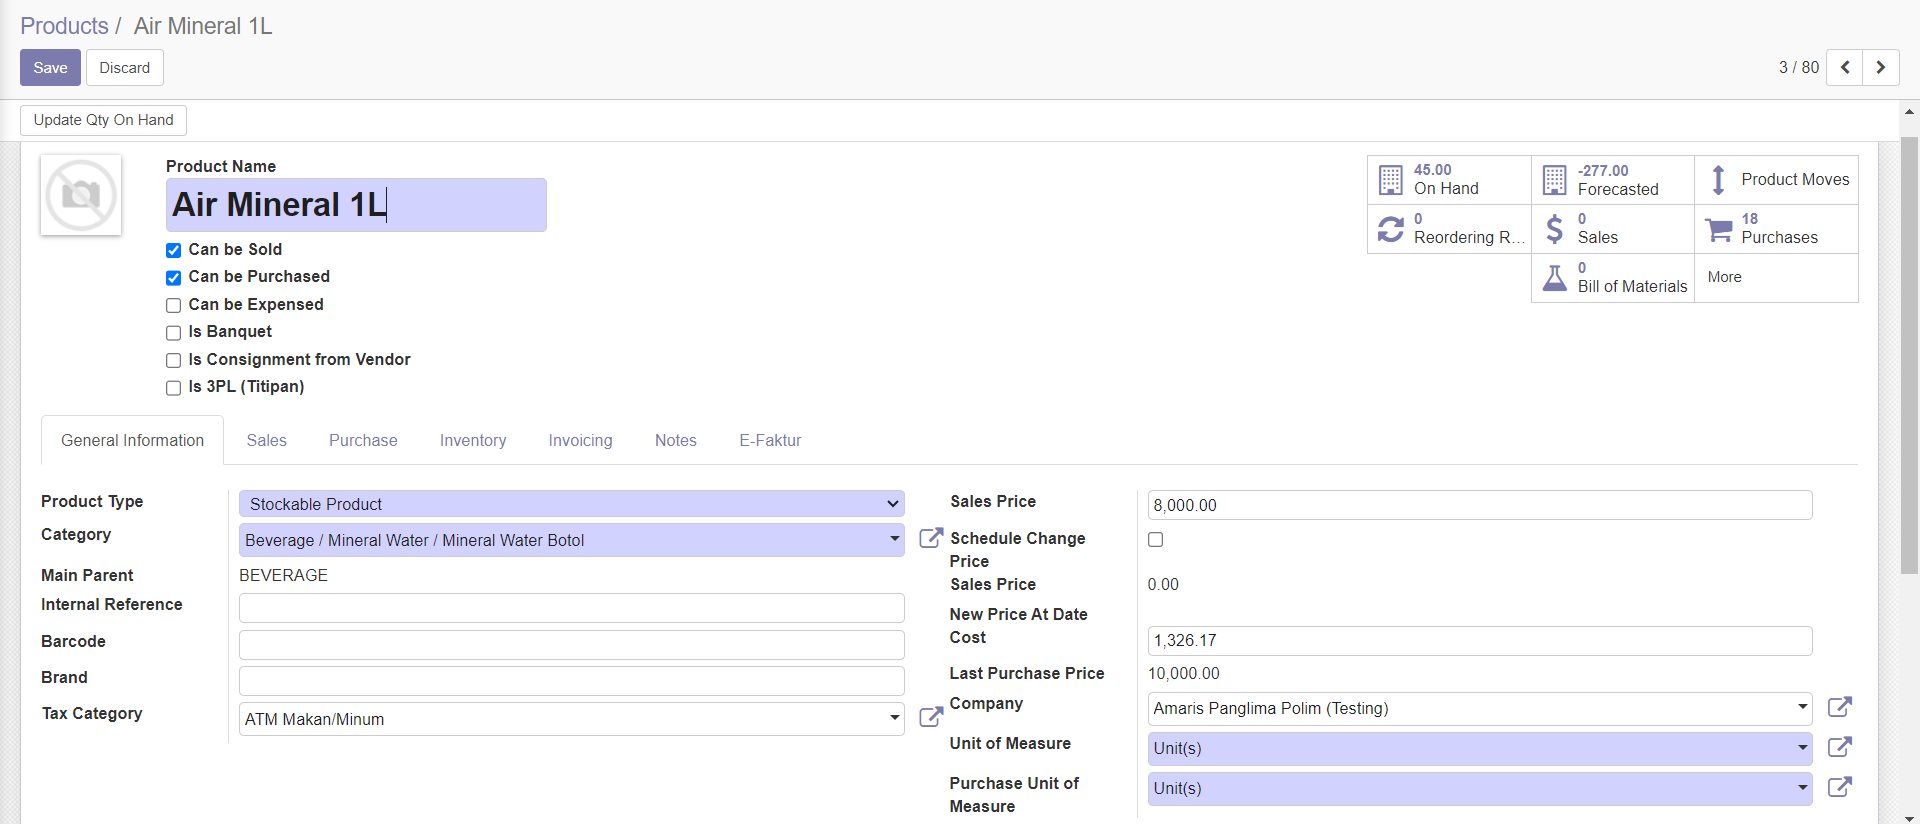1920x824 pixels.
Task: Click the Sales dollar sign icon
Action: click(1554, 229)
